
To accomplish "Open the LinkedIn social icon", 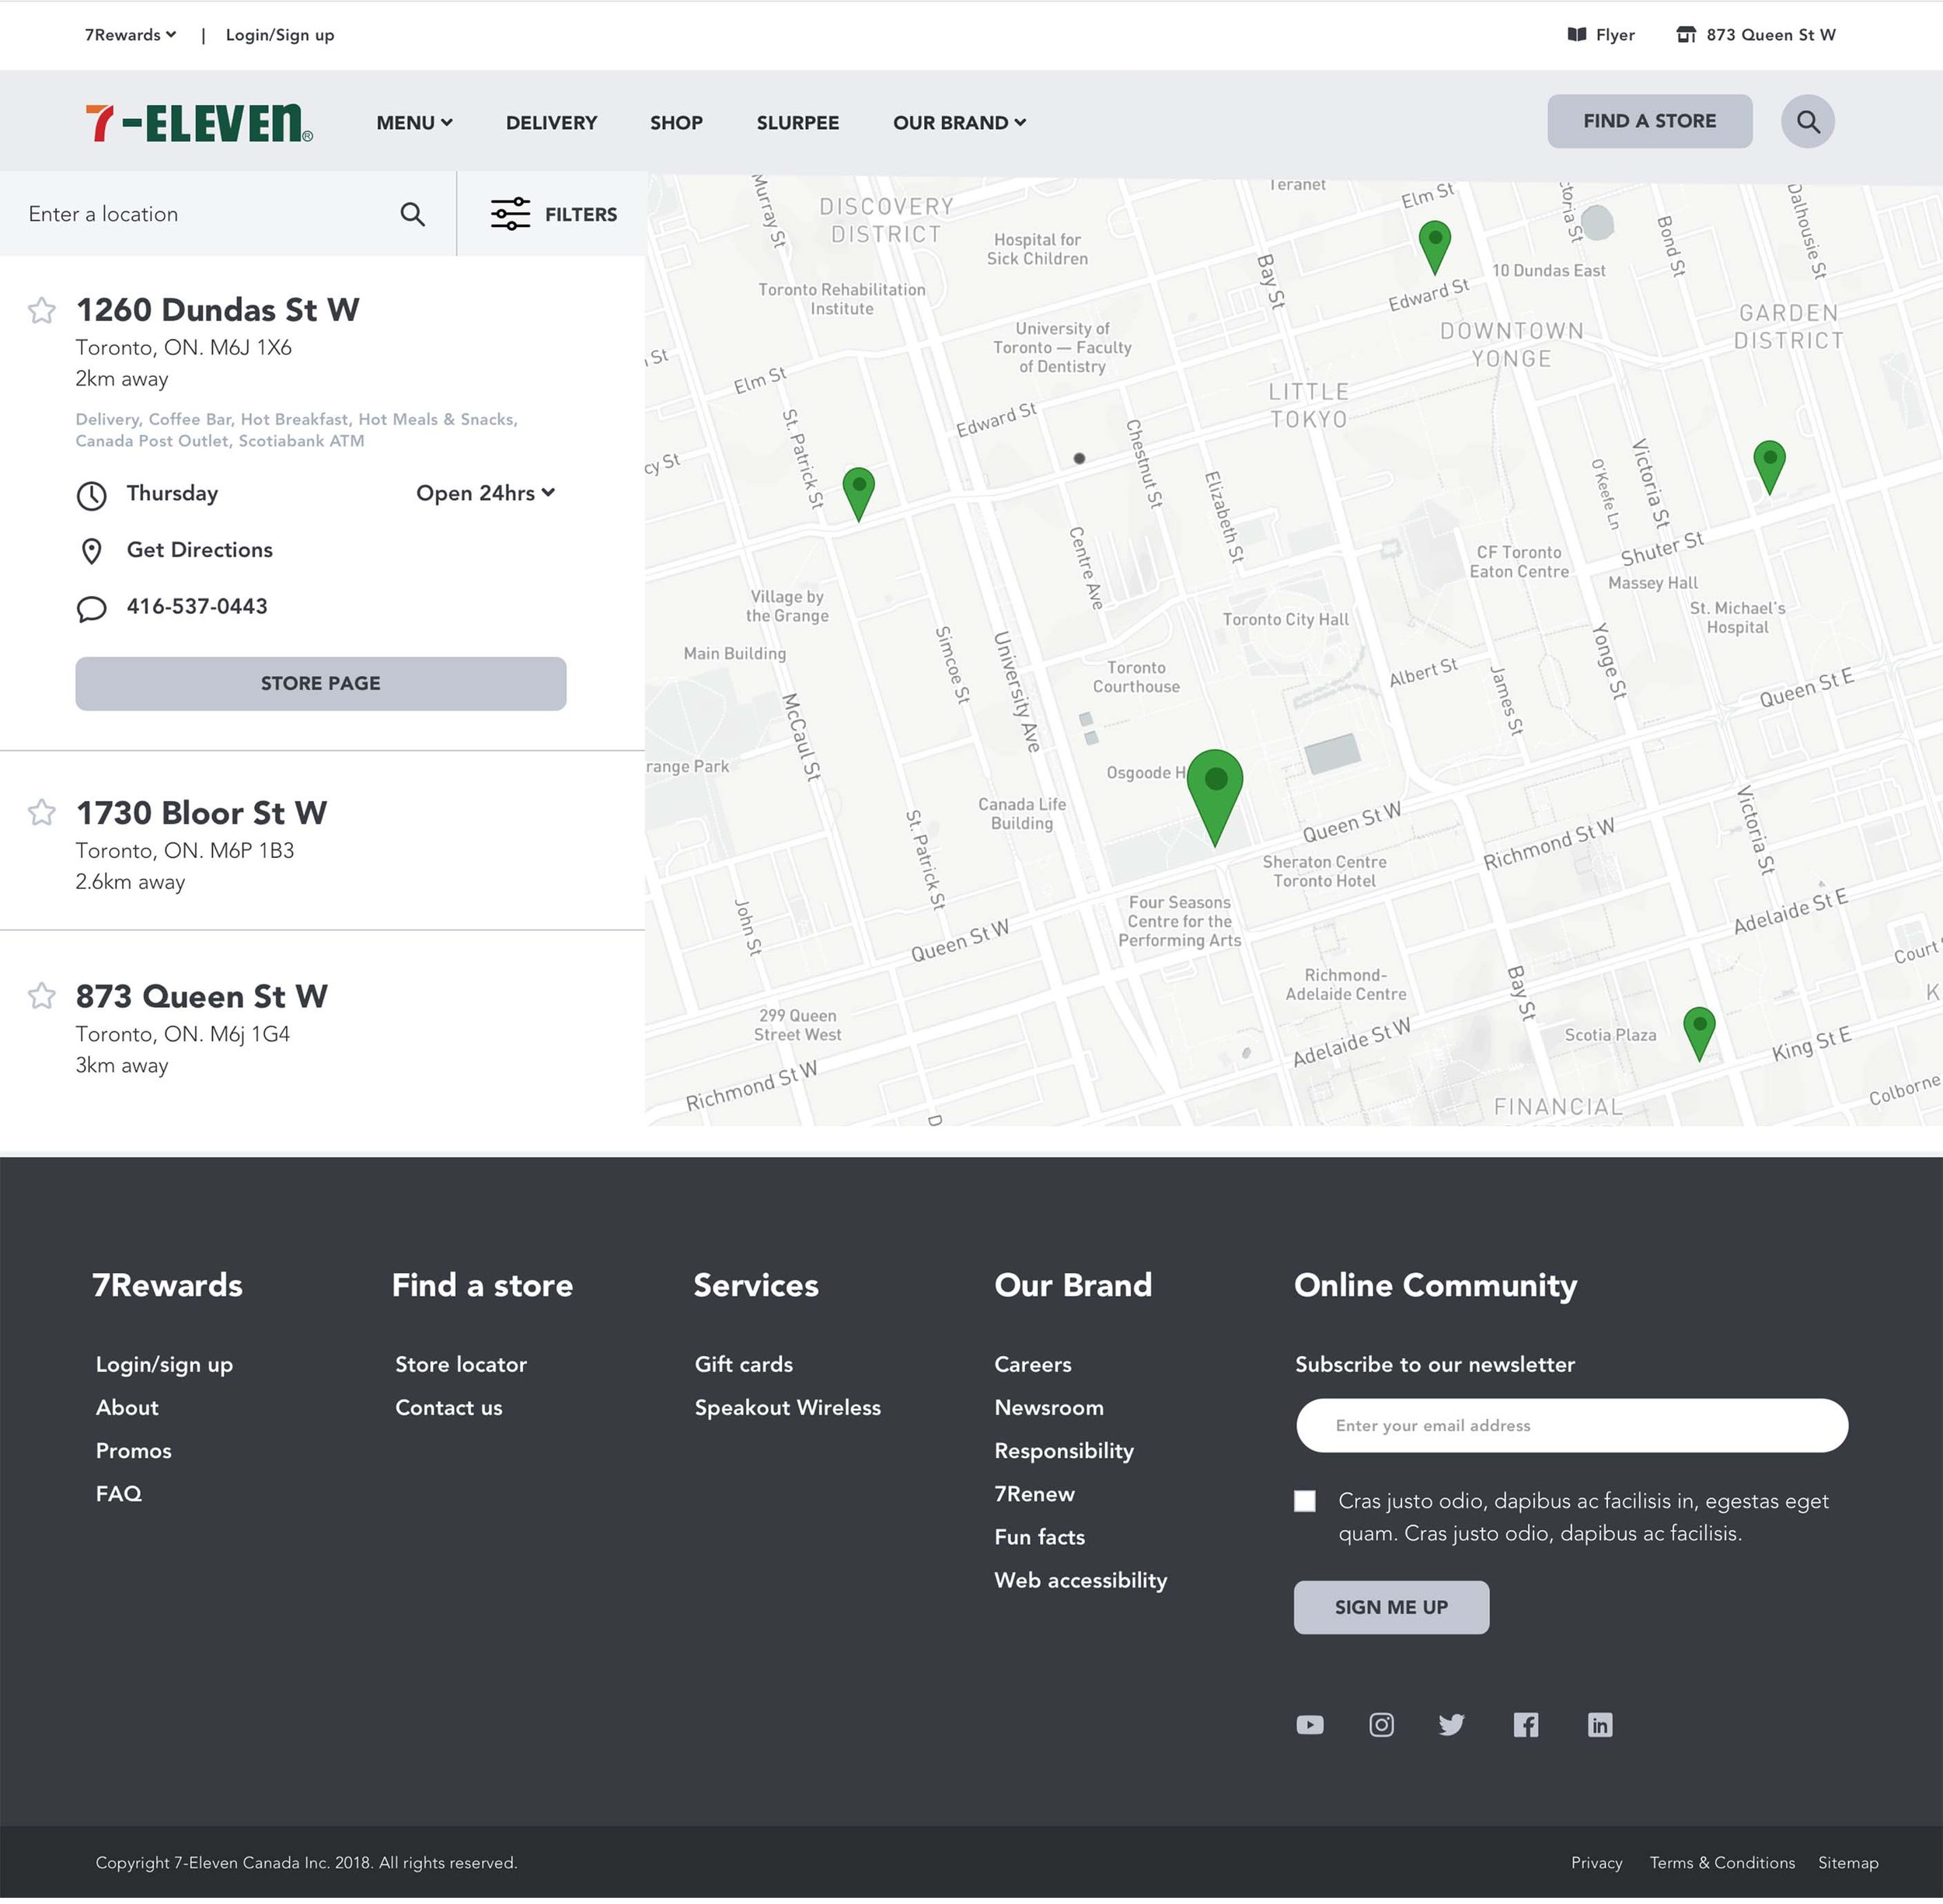I will click(x=1599, y=1725).
